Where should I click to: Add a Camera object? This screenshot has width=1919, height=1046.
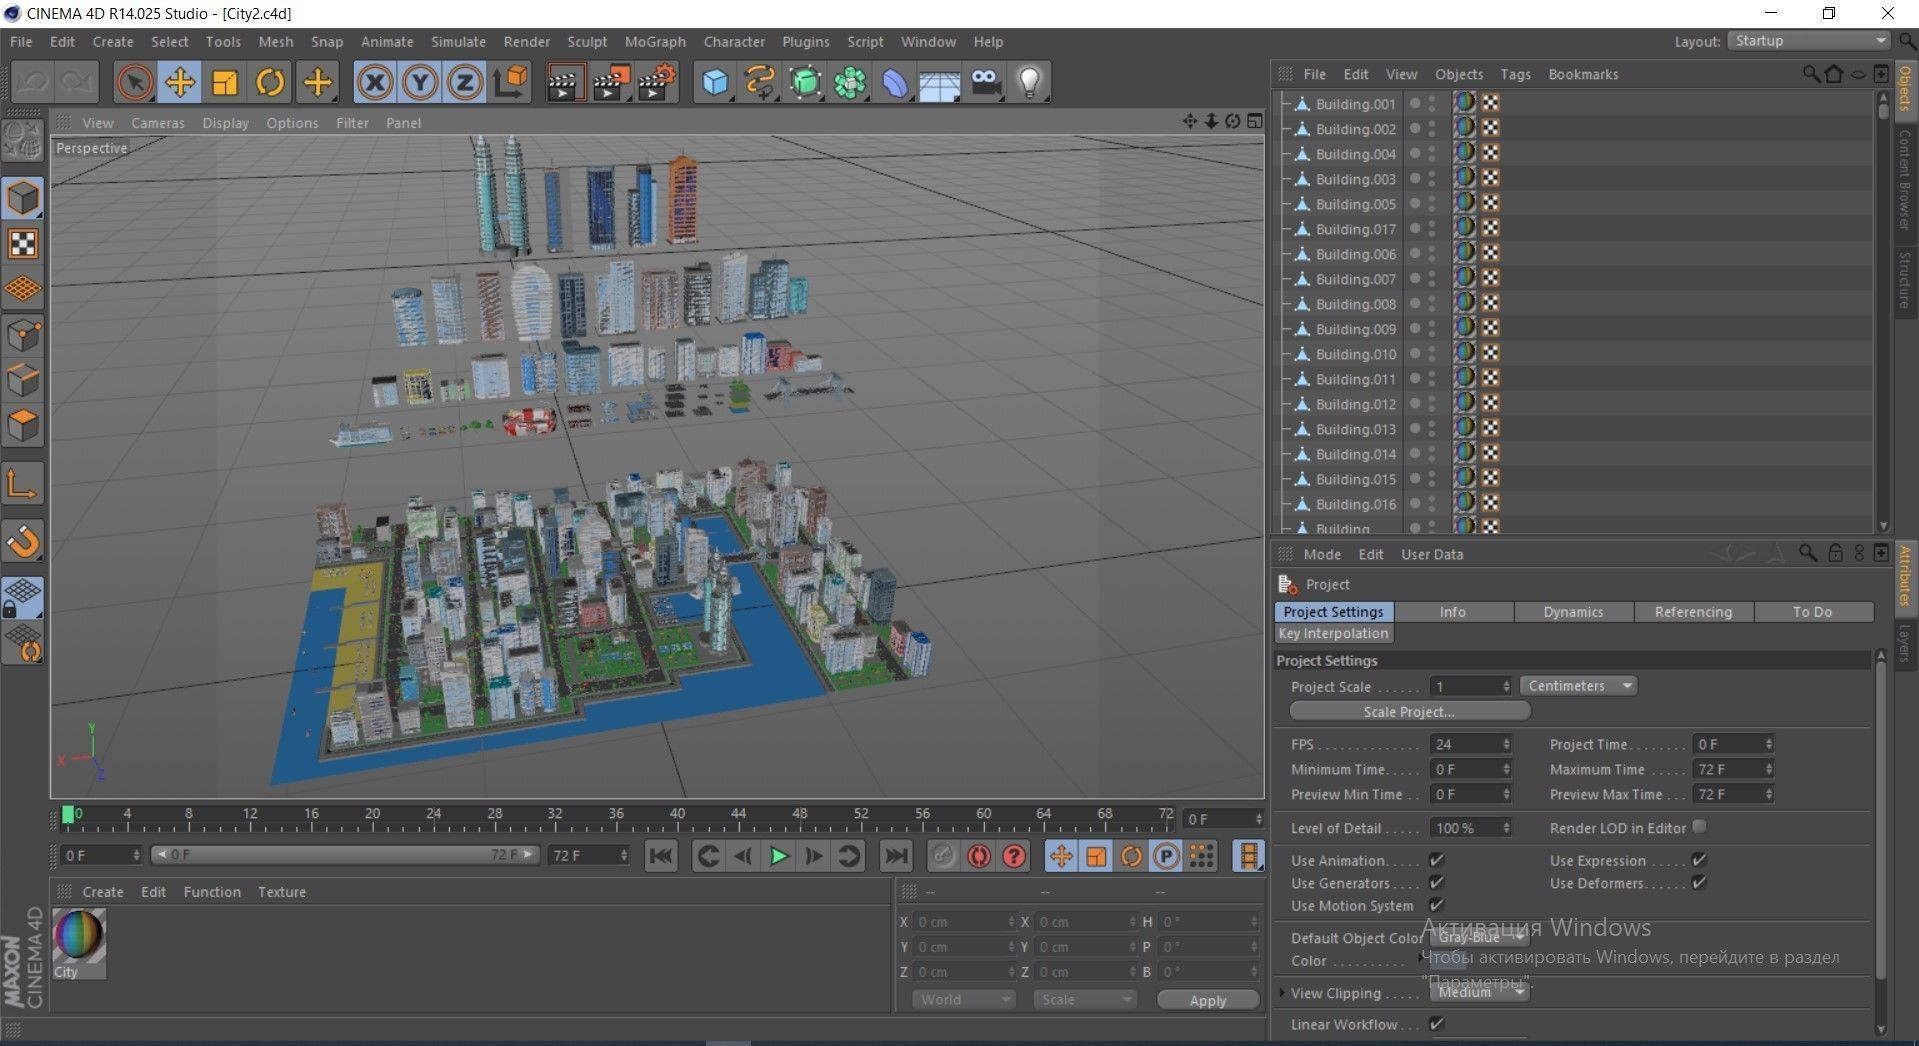coord(985,82)
